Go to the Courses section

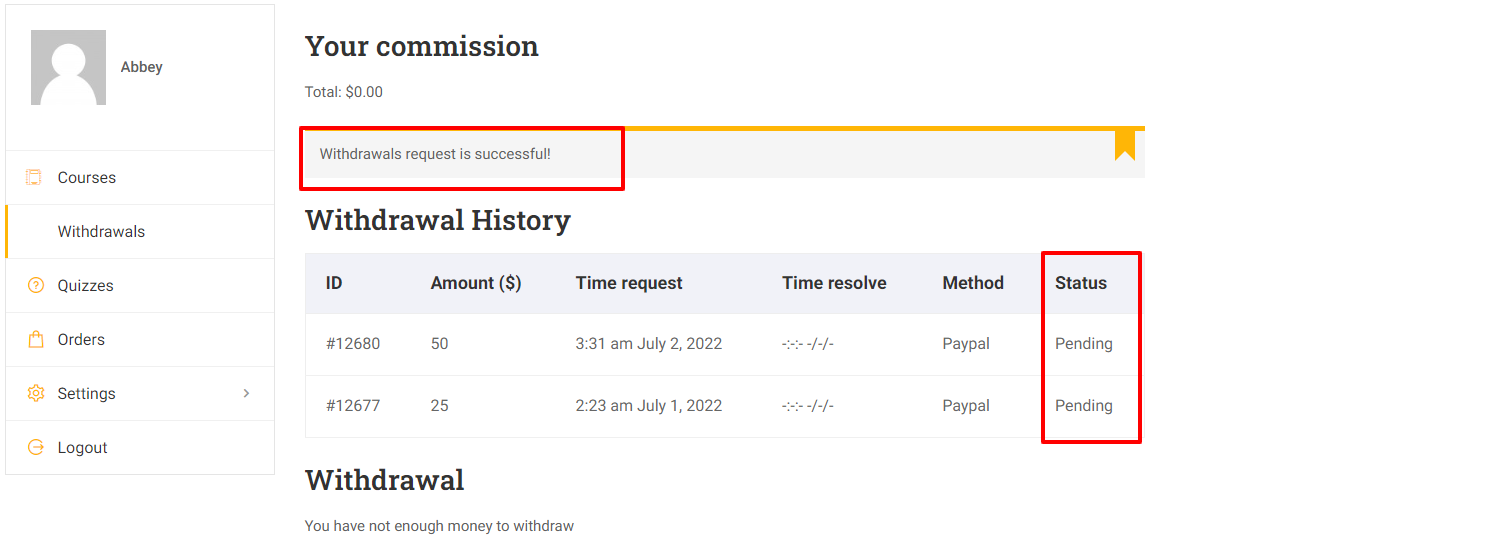pos(87,177)
